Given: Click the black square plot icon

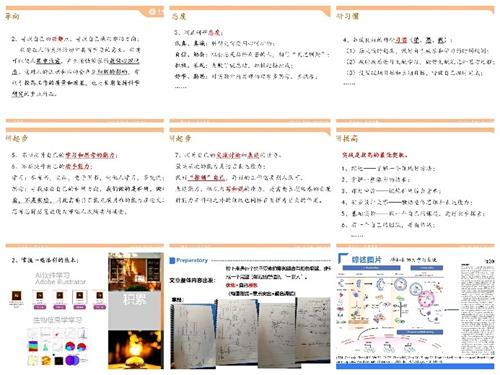Looking at the screenshot, I should tap(59, 360).
